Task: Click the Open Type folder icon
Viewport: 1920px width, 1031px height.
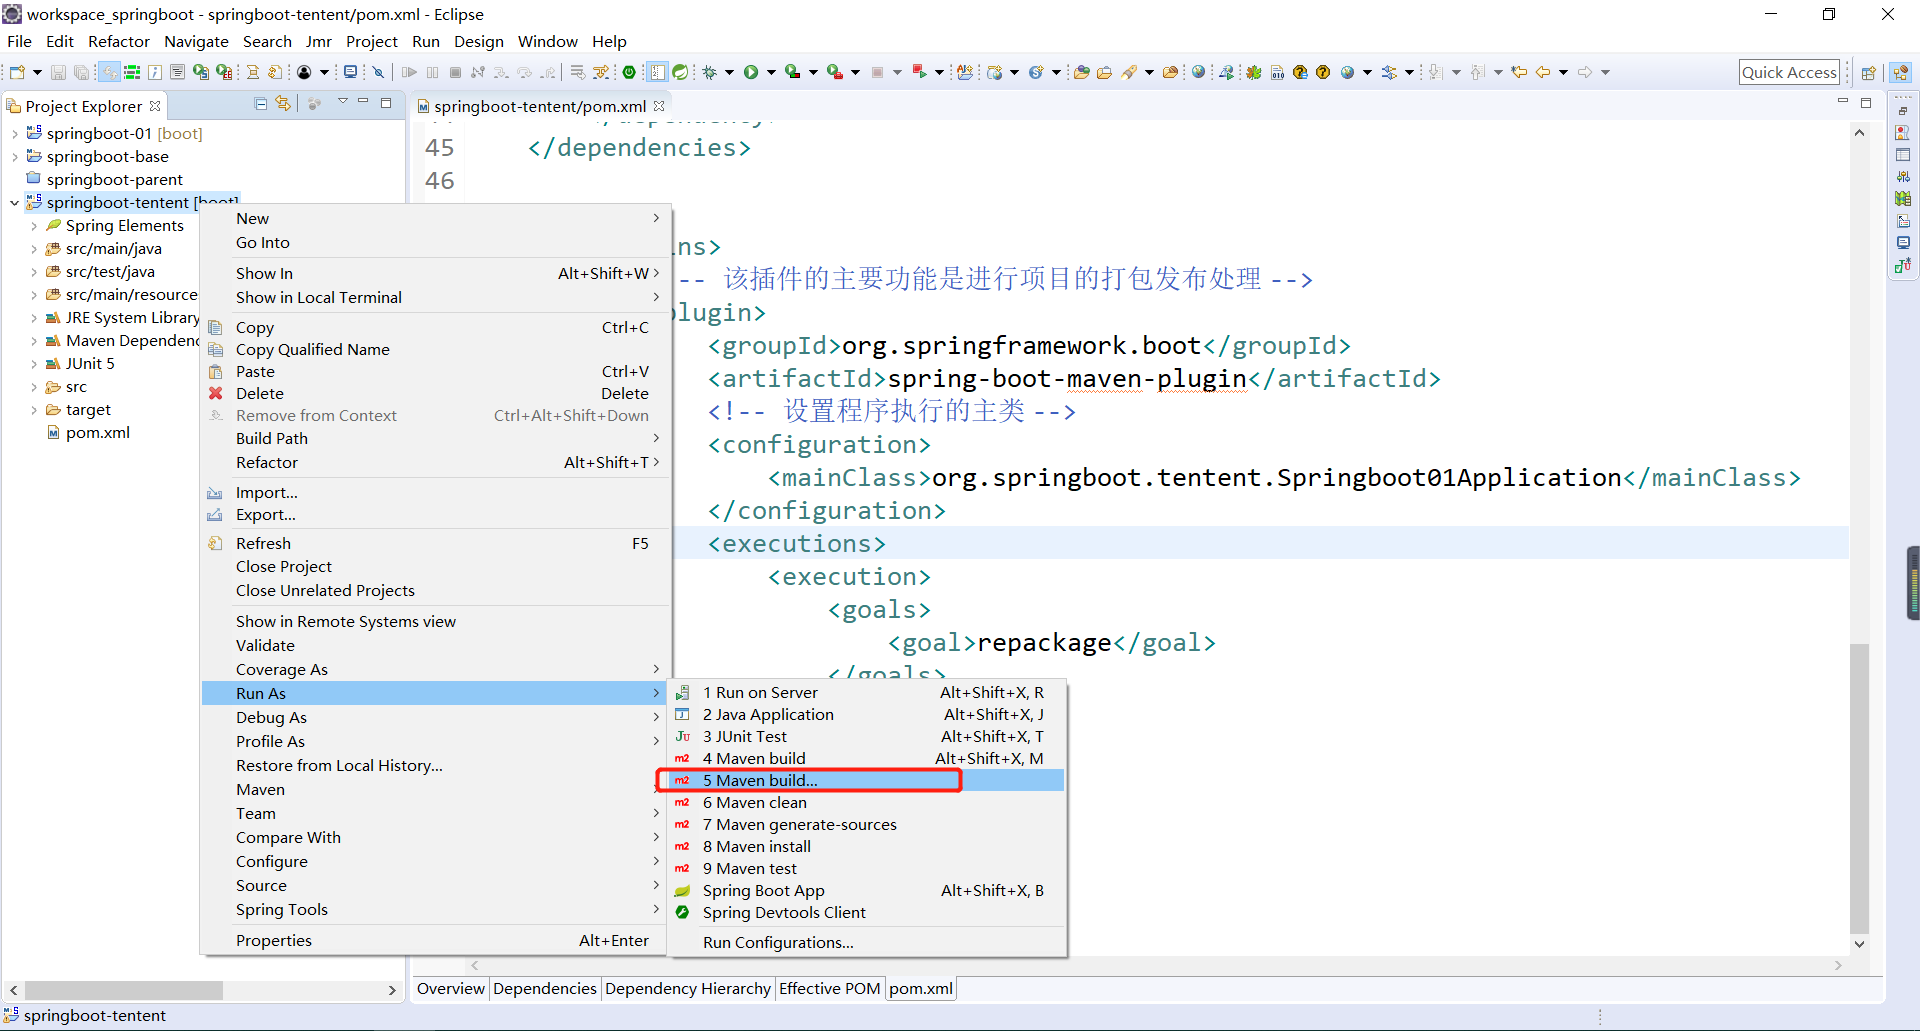Action: [1081, 72]
